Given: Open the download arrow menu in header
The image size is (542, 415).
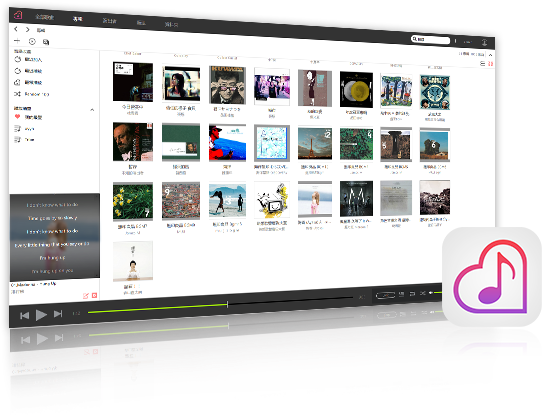Looking at the screenshot, I should [x=484, y=43].
